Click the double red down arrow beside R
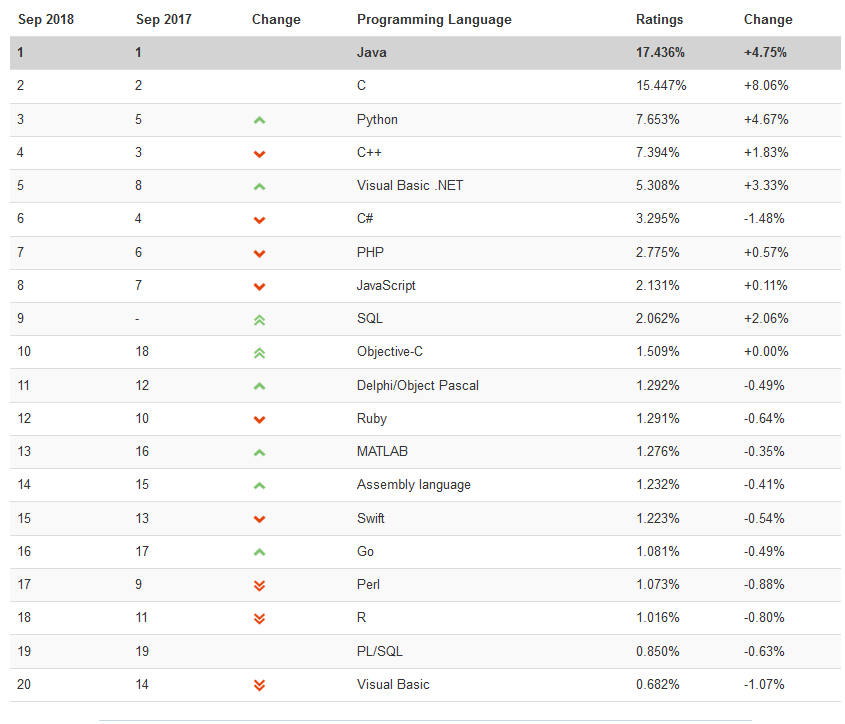Viewport: 845px width, 724px height. point(259,619)
